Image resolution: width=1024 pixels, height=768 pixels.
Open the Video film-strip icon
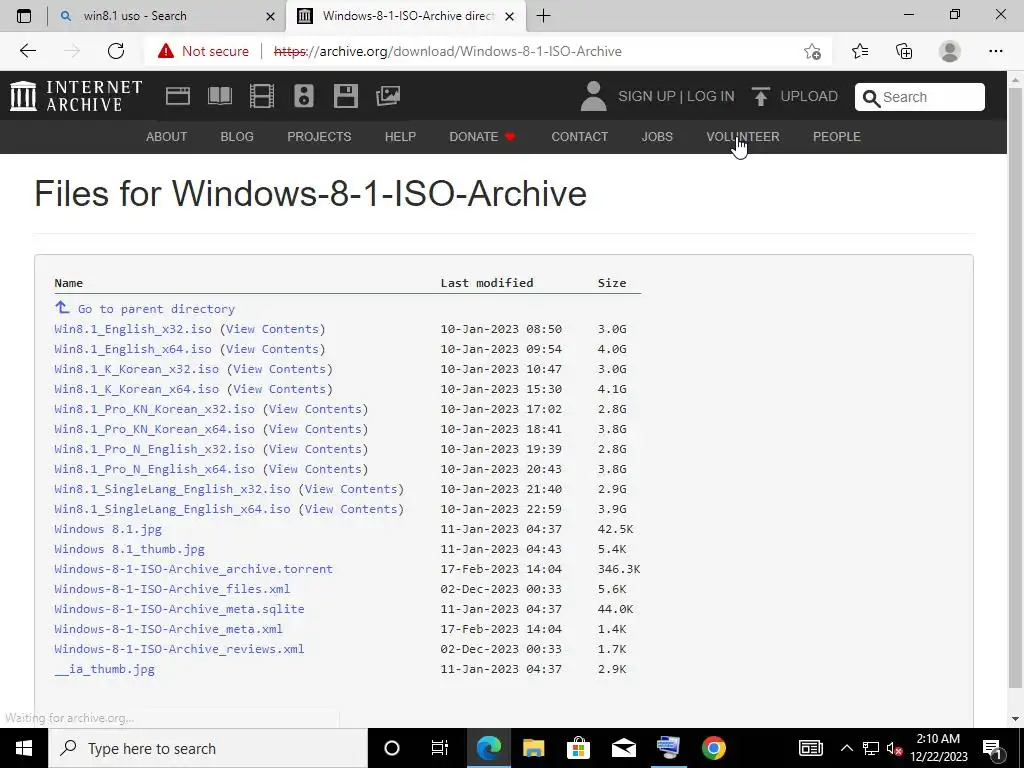(x=262, y=96)
